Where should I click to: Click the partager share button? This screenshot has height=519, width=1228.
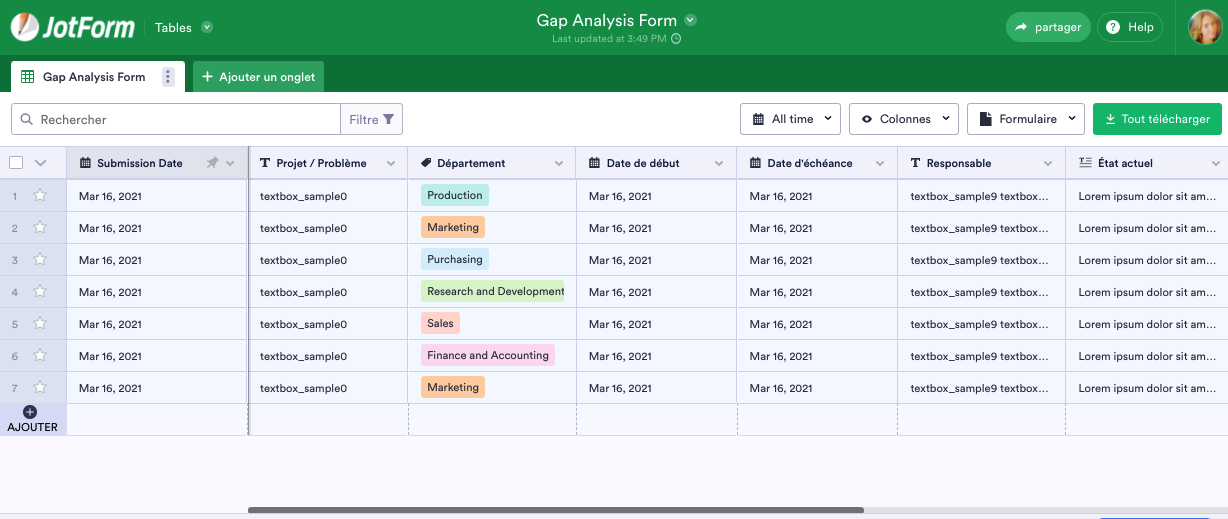[x=1047, y=27]
